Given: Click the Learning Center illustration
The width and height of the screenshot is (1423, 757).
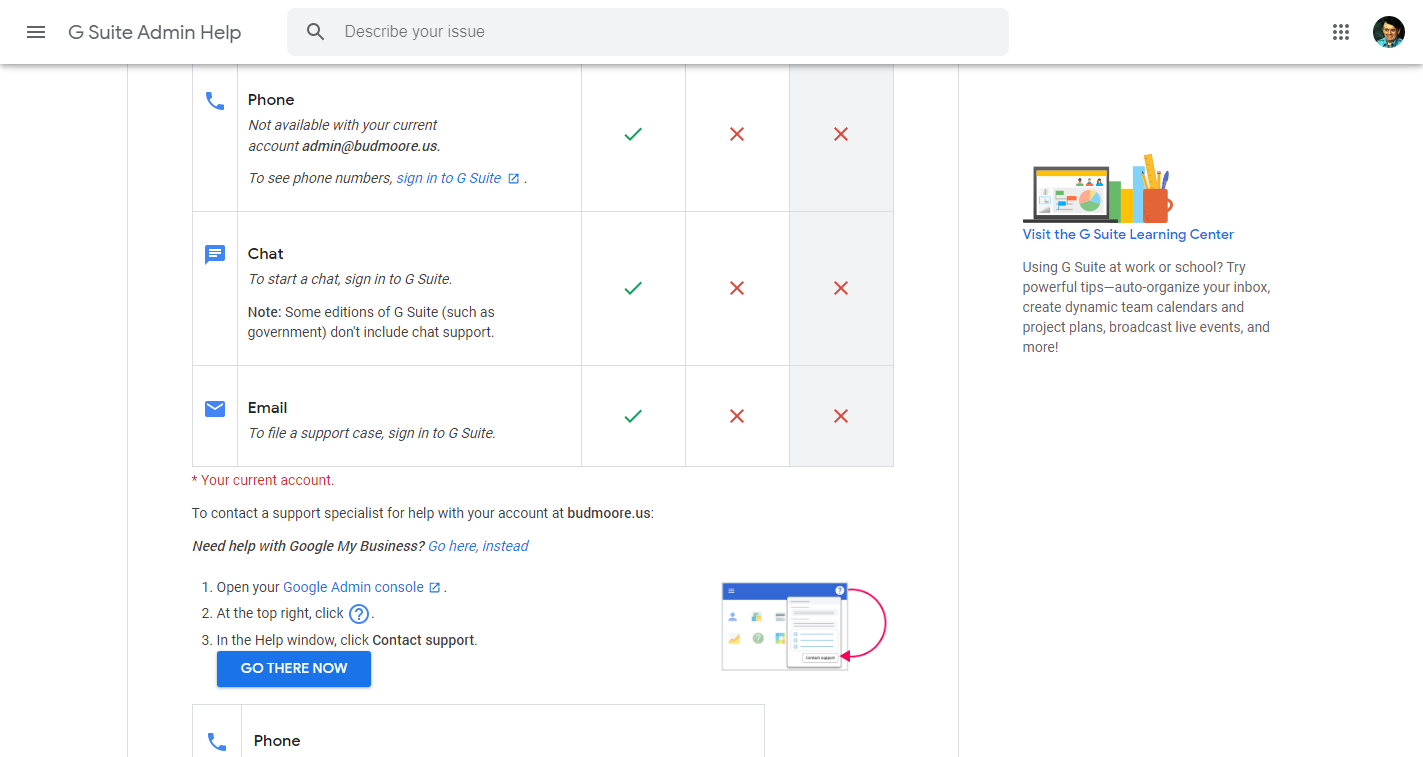Looking at the screenshot, I should 1097,189.
